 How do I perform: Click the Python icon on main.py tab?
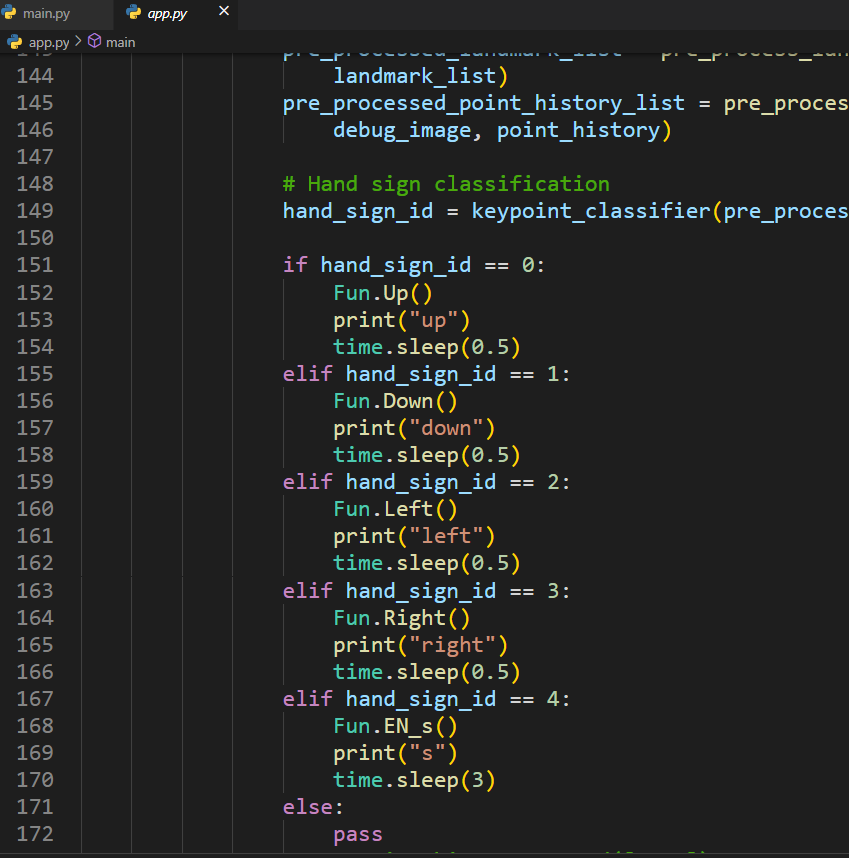[x=9, y=13]
